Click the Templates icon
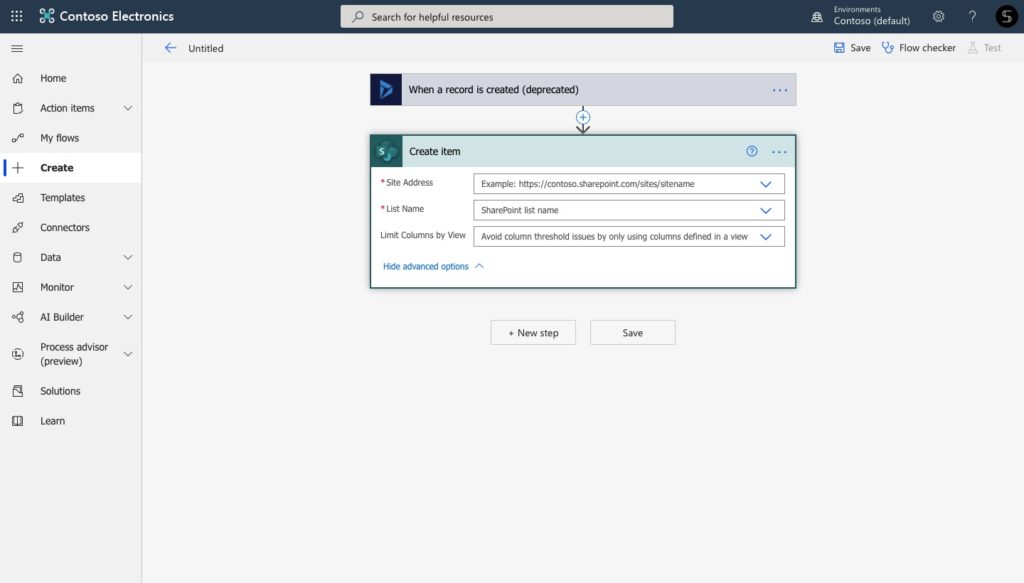This screenshot has width=1024, height=583. pos(18,198)
